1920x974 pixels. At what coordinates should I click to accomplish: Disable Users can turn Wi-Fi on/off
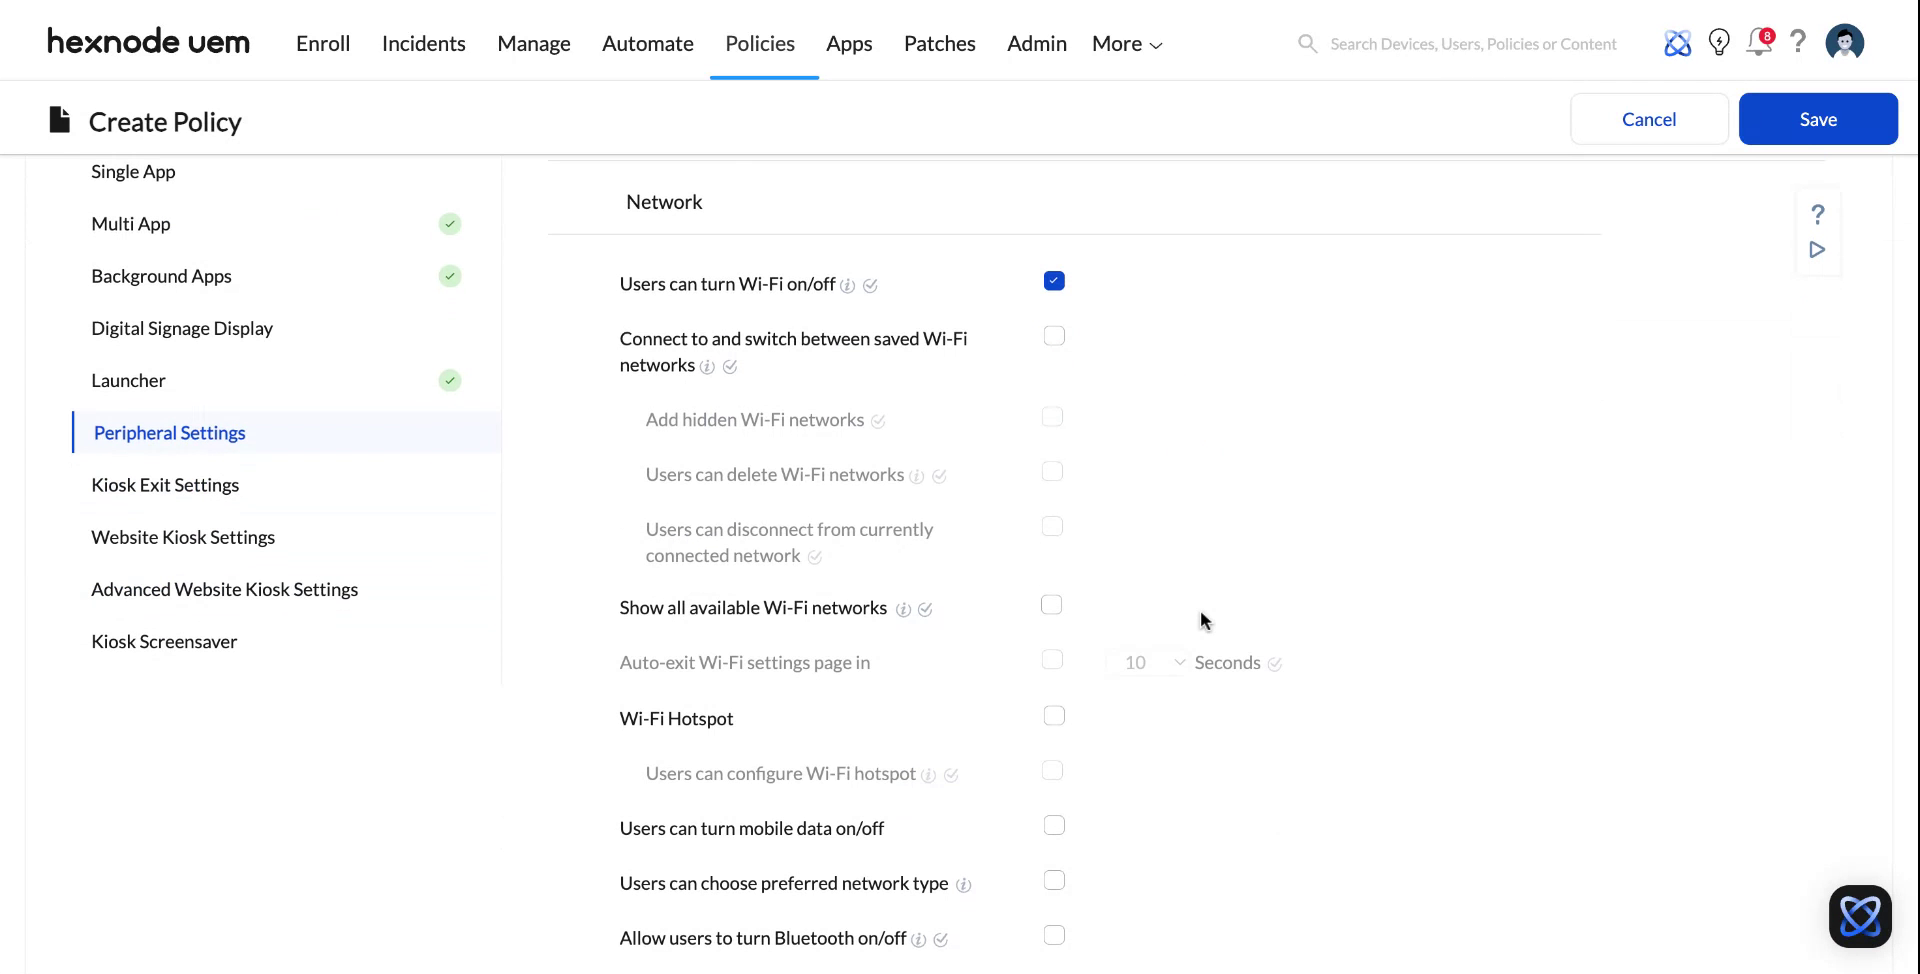[x=1054, y=281]
